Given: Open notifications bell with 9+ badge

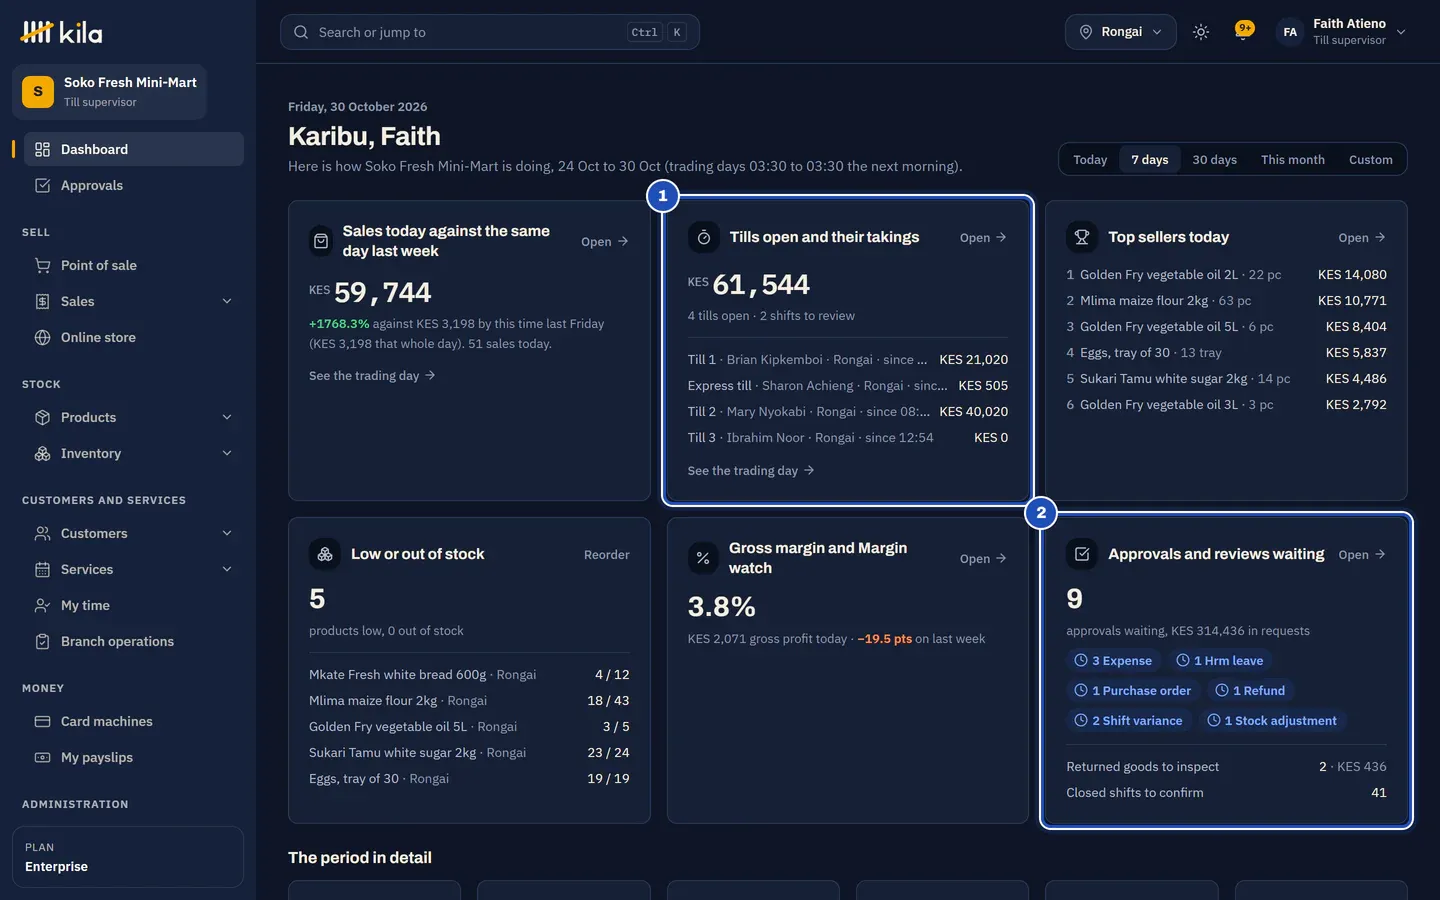Looking at the screenshot, I should point(1243,32).
